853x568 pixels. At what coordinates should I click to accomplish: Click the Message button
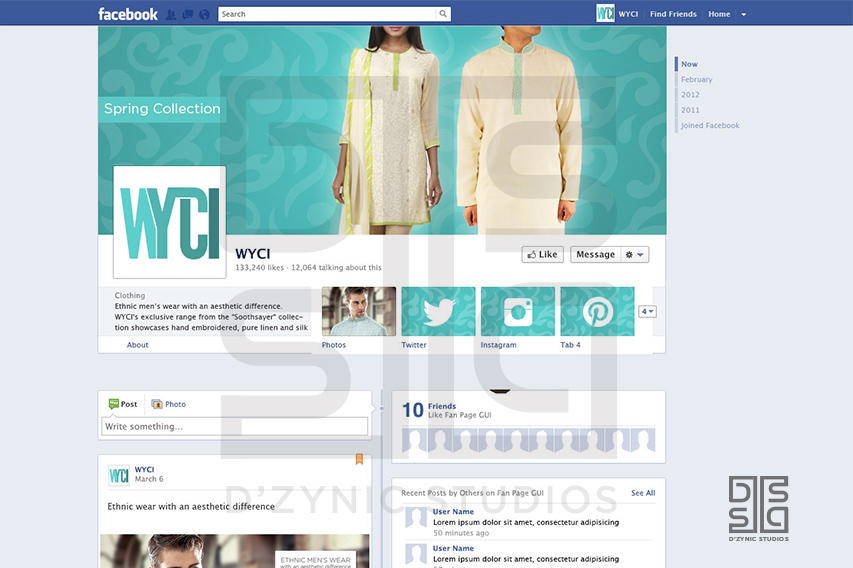[595, 255]
